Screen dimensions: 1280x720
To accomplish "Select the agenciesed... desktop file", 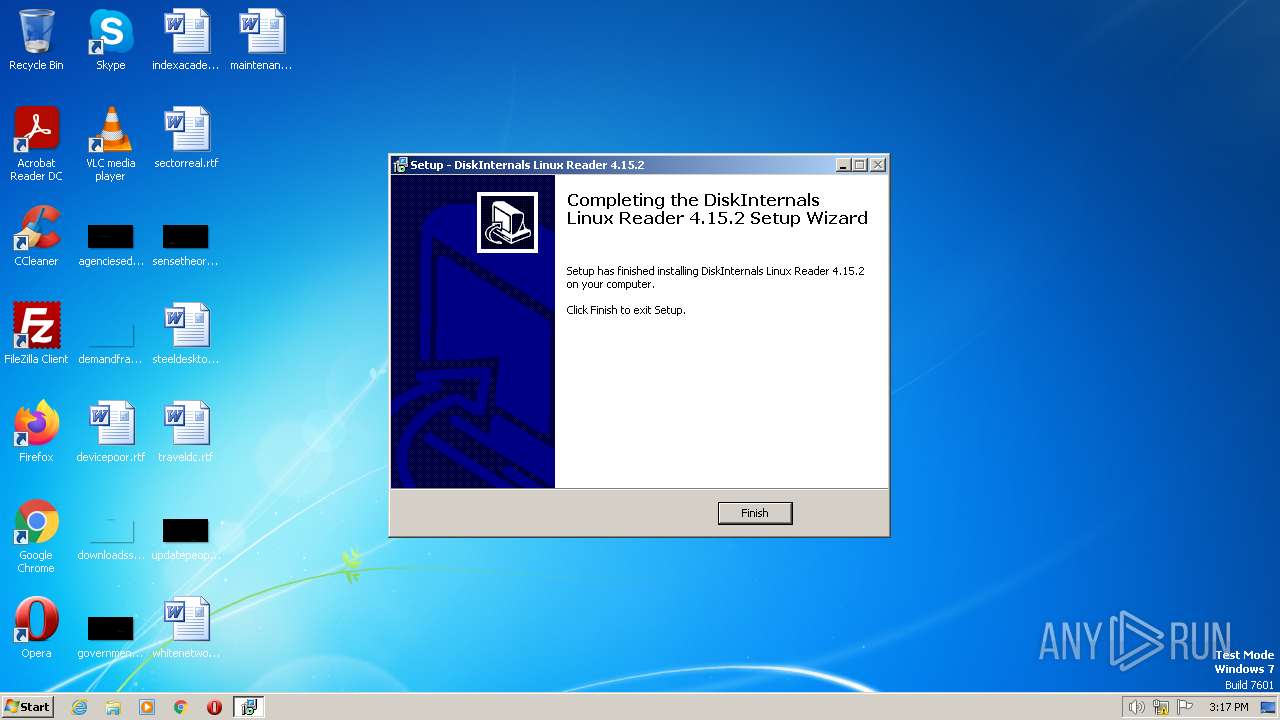I will click(x=110, y=244).
